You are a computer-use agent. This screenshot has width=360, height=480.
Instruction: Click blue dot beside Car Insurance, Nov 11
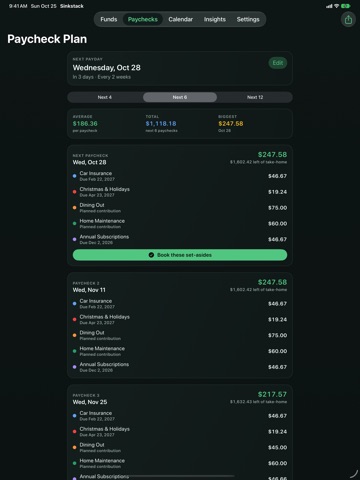pyautogui.click(x=74, y=304)
